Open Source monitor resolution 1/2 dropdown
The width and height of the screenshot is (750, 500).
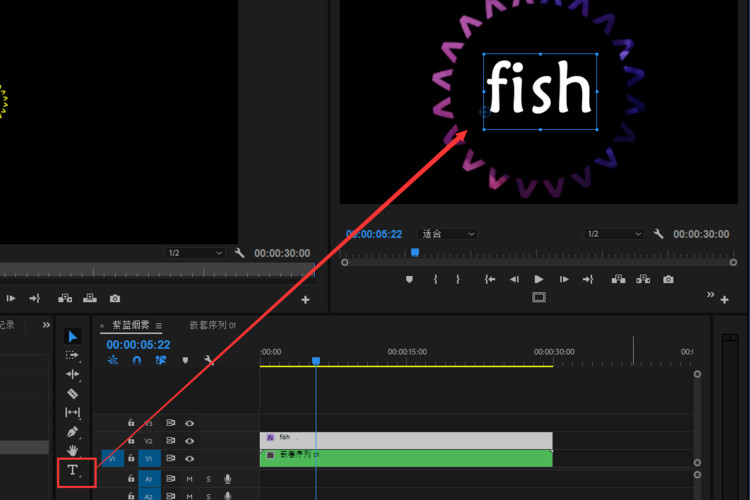click(x=194, y=254)
